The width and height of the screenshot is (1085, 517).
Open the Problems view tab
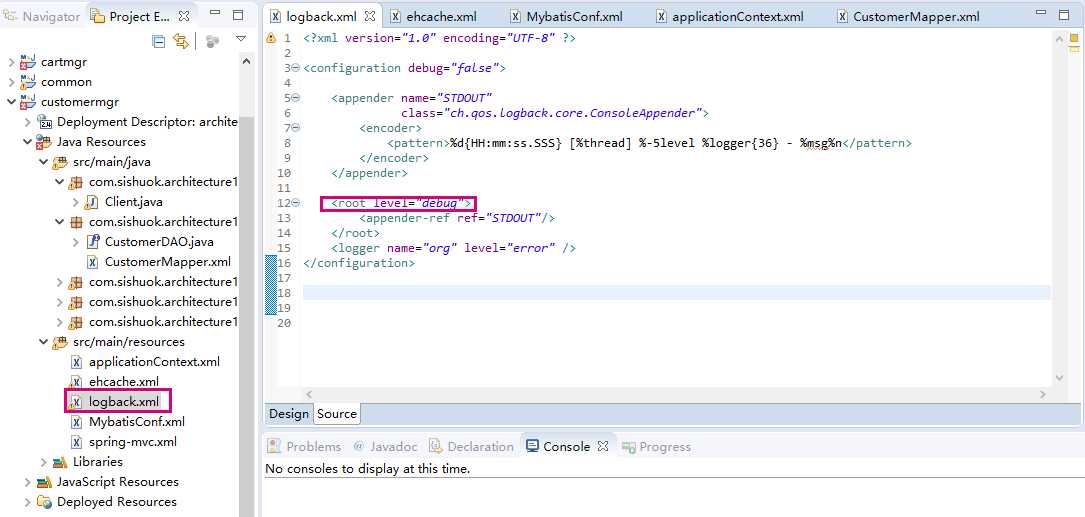point(304,447)
